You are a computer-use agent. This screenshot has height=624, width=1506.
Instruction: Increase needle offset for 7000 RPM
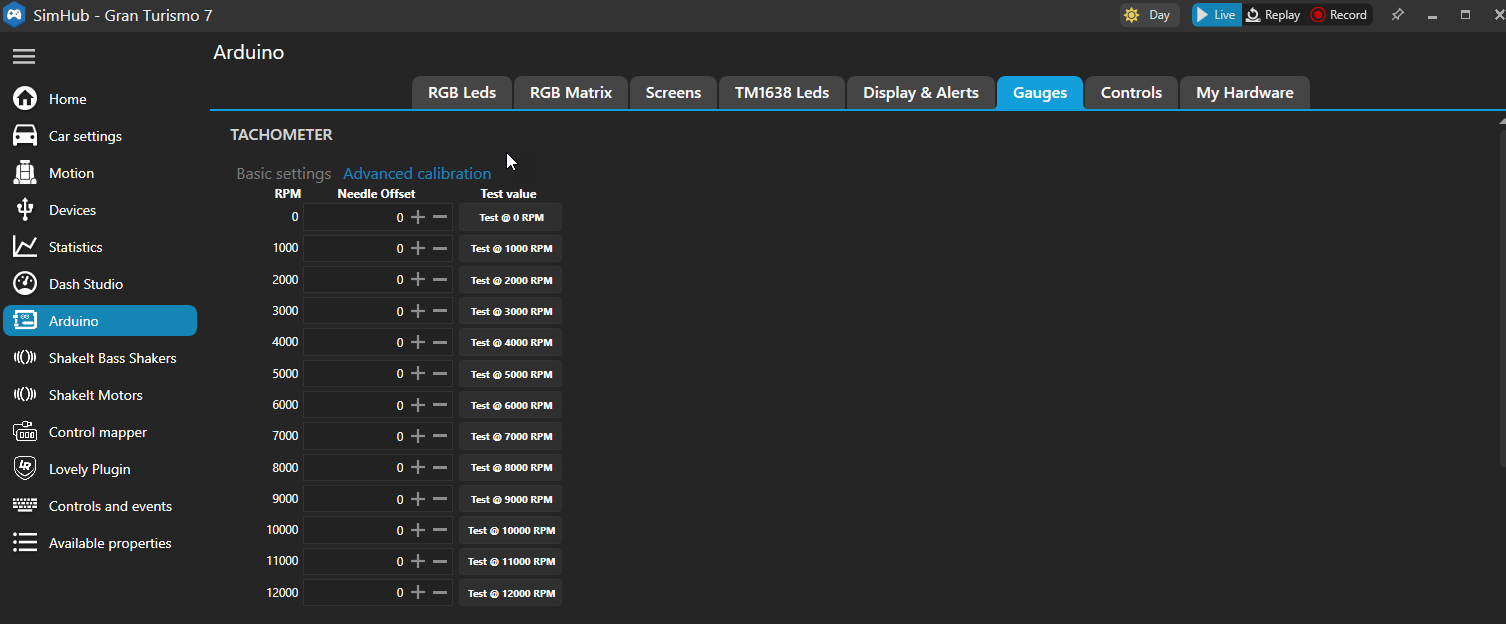click(x=418, y=436)
